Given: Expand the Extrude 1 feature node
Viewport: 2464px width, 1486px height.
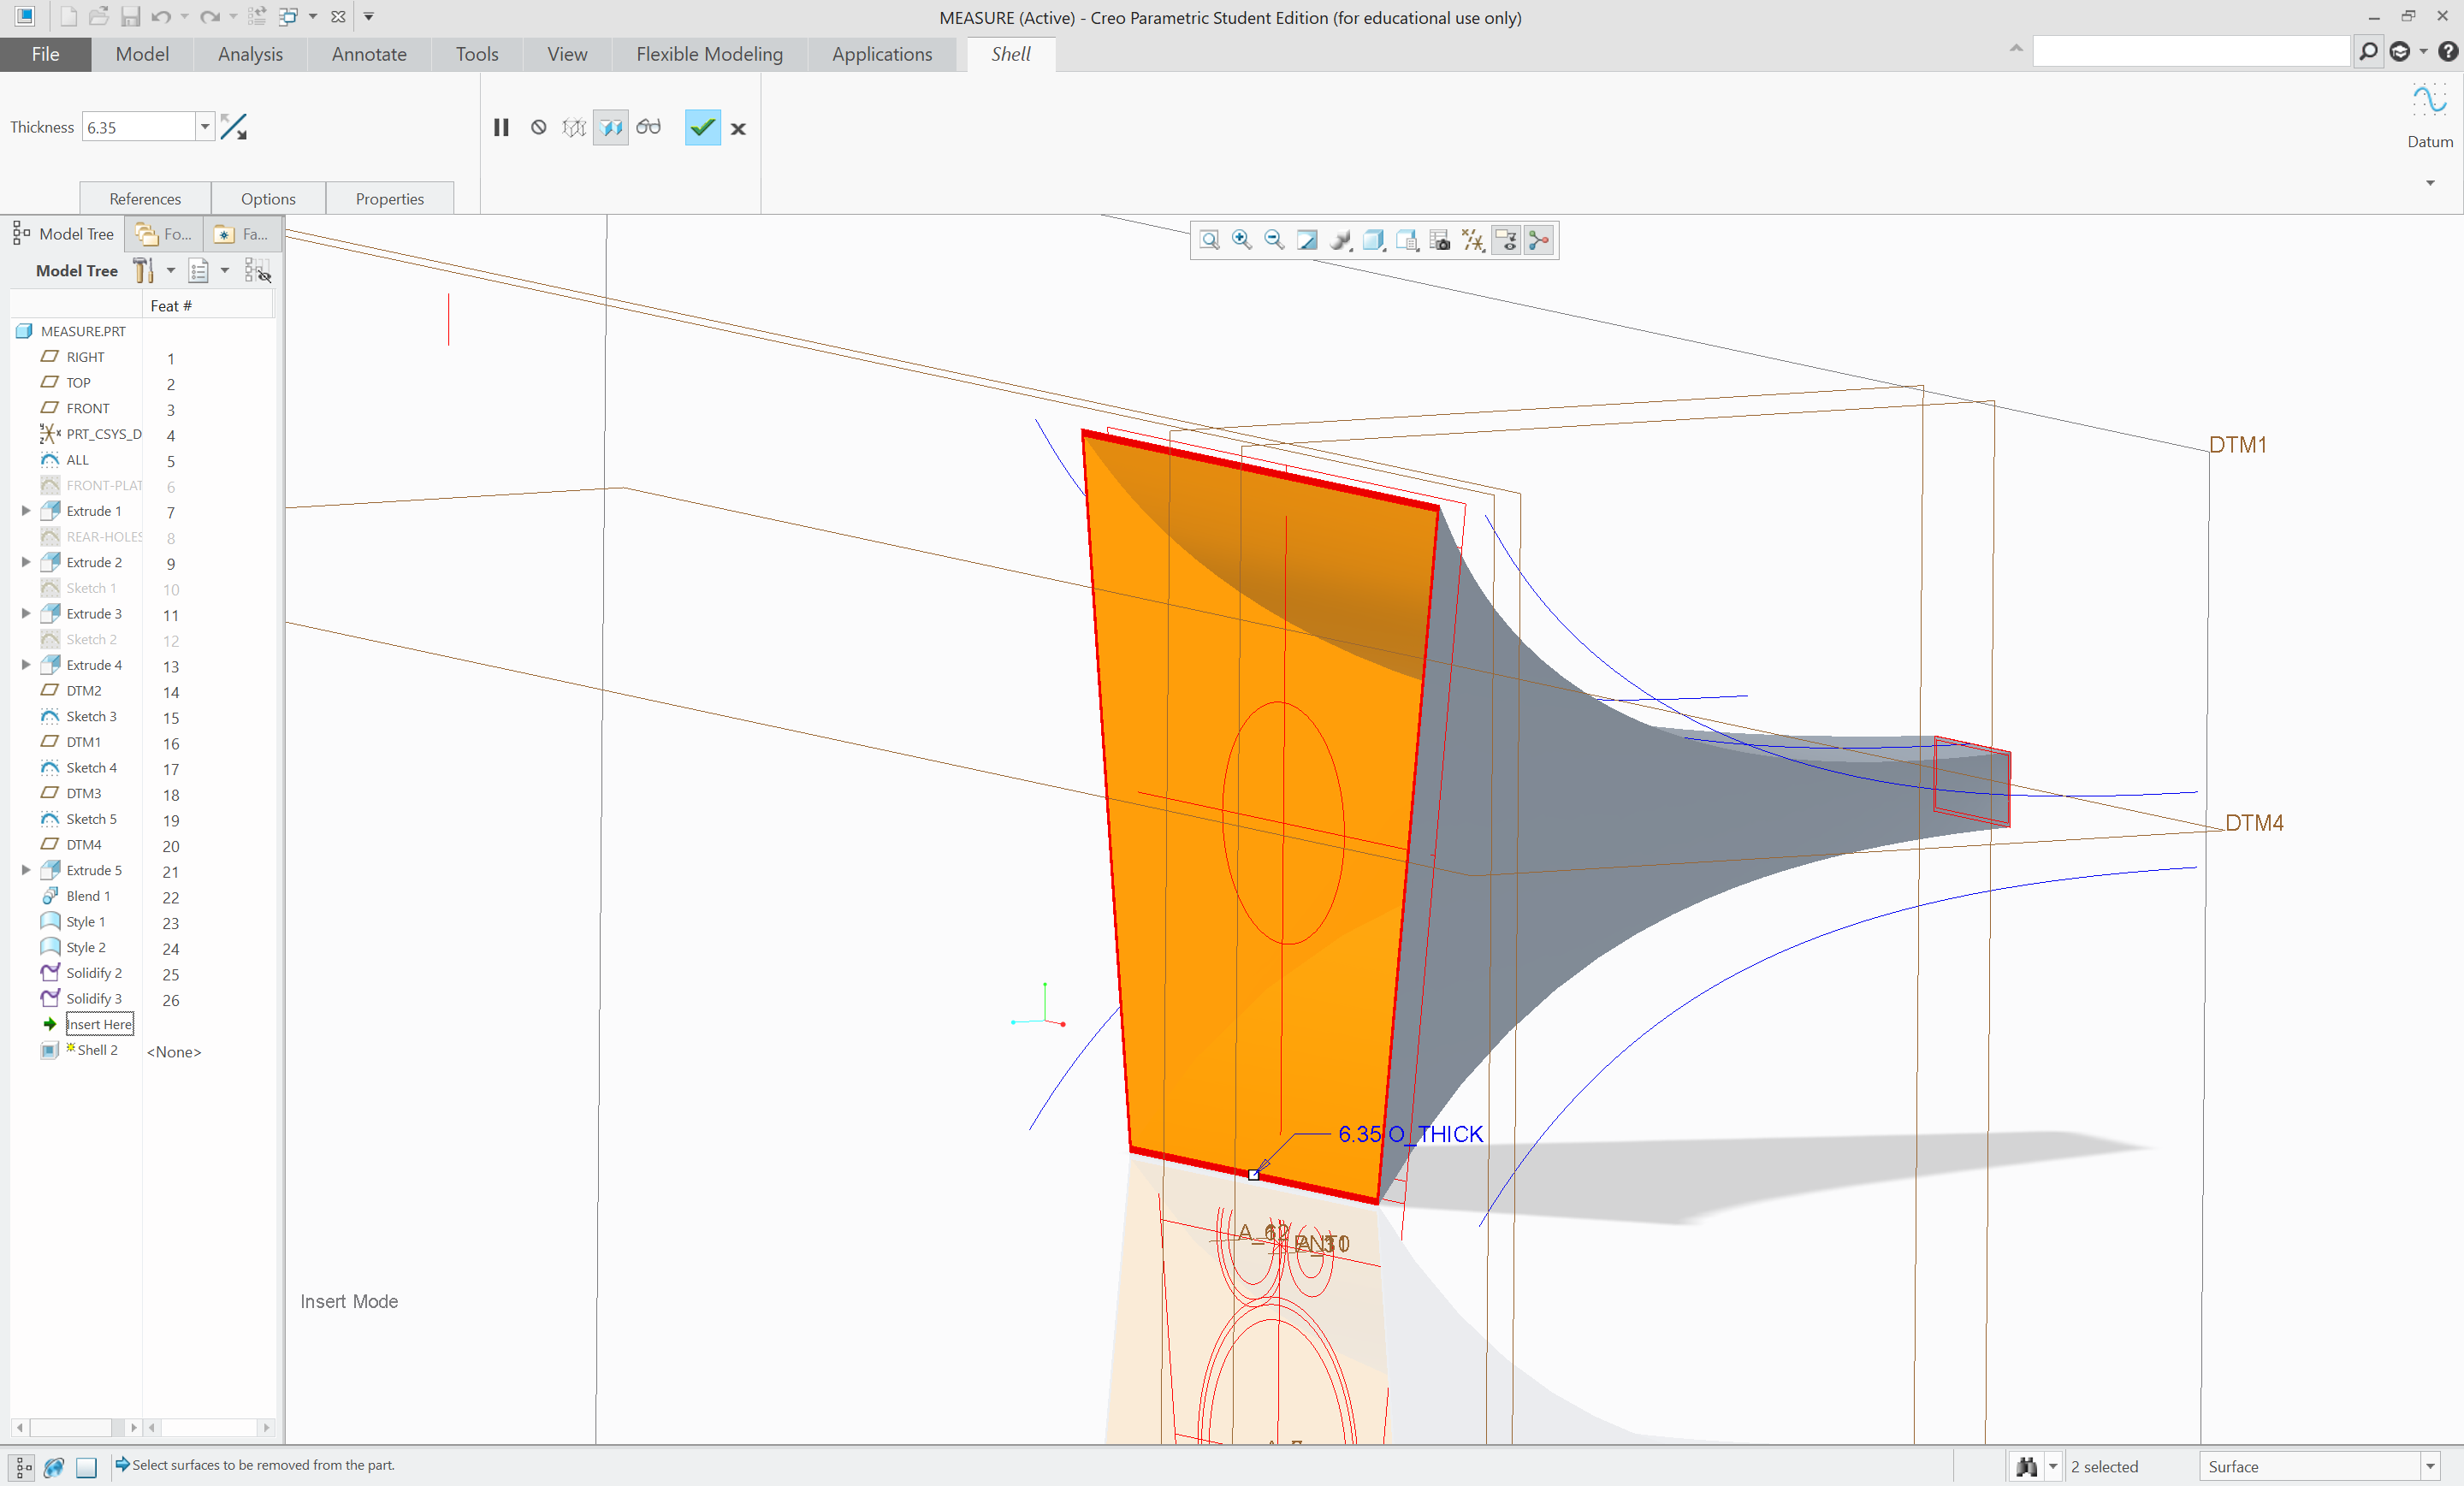Looking at the screenshot, I should [26, 511].
